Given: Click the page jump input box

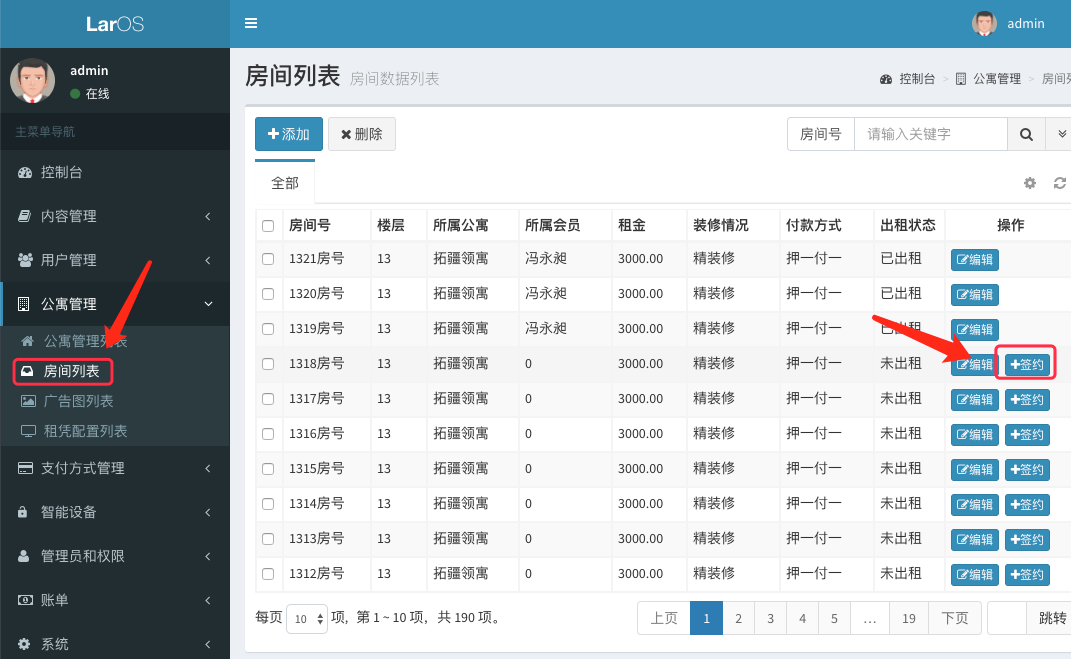Looking at the screenshot, I should 1007,618.
